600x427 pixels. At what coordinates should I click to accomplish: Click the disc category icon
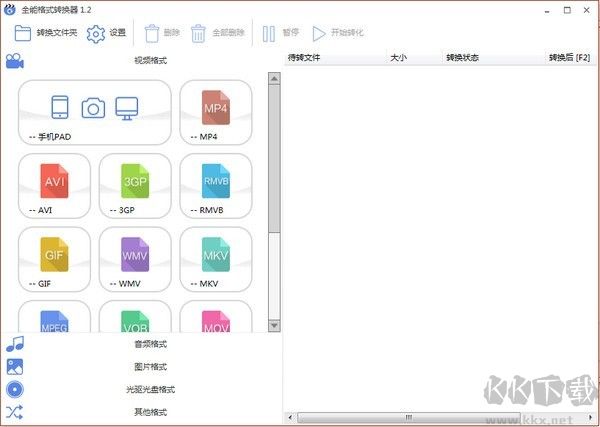coord(15,390)
